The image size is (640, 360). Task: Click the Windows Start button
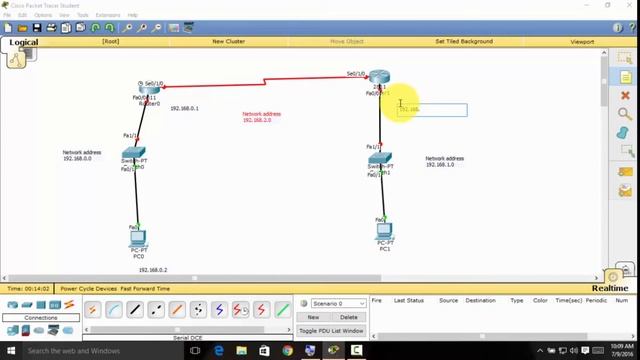coord(11,350)
